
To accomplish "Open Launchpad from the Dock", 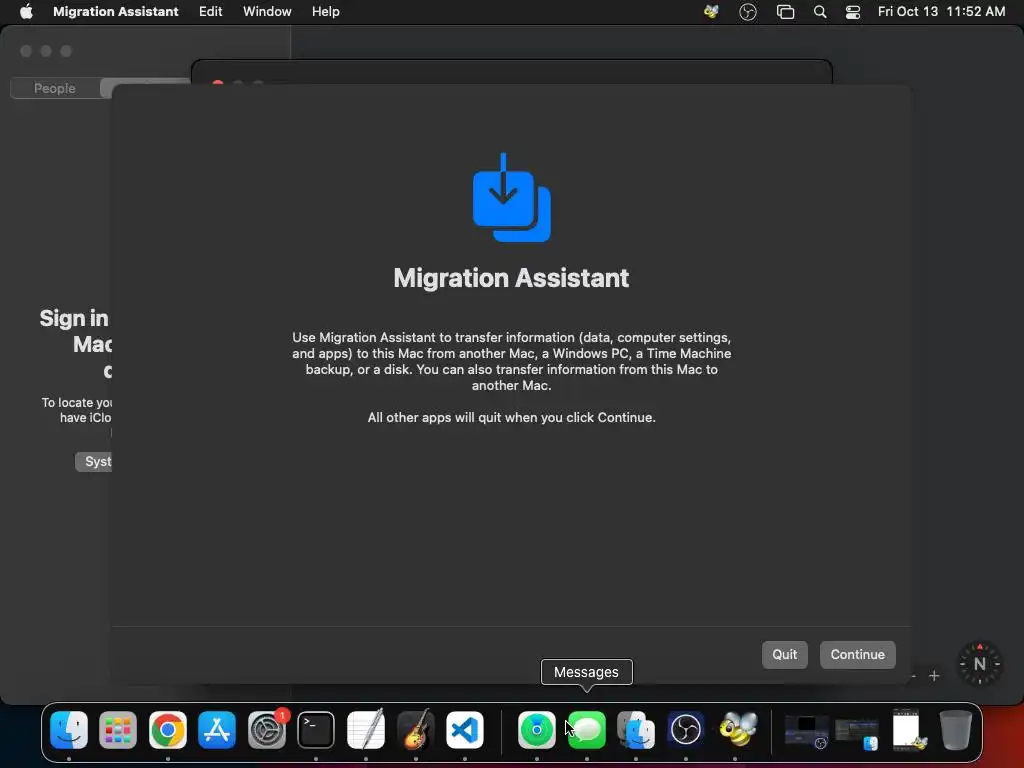I will (118, 729).
